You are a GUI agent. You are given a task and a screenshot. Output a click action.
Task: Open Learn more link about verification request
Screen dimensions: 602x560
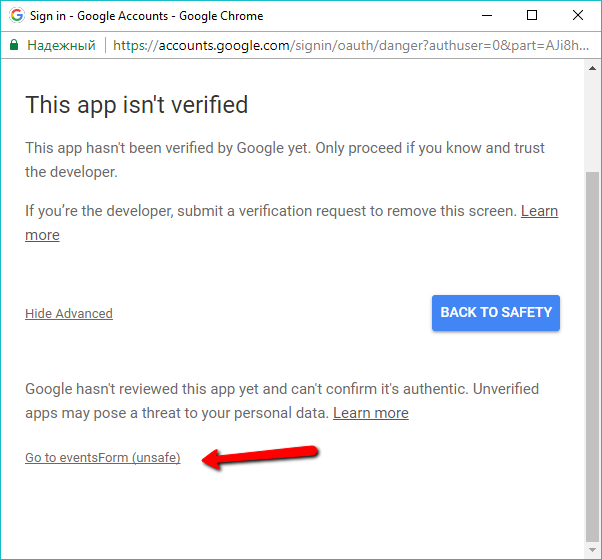coord(539,211)
